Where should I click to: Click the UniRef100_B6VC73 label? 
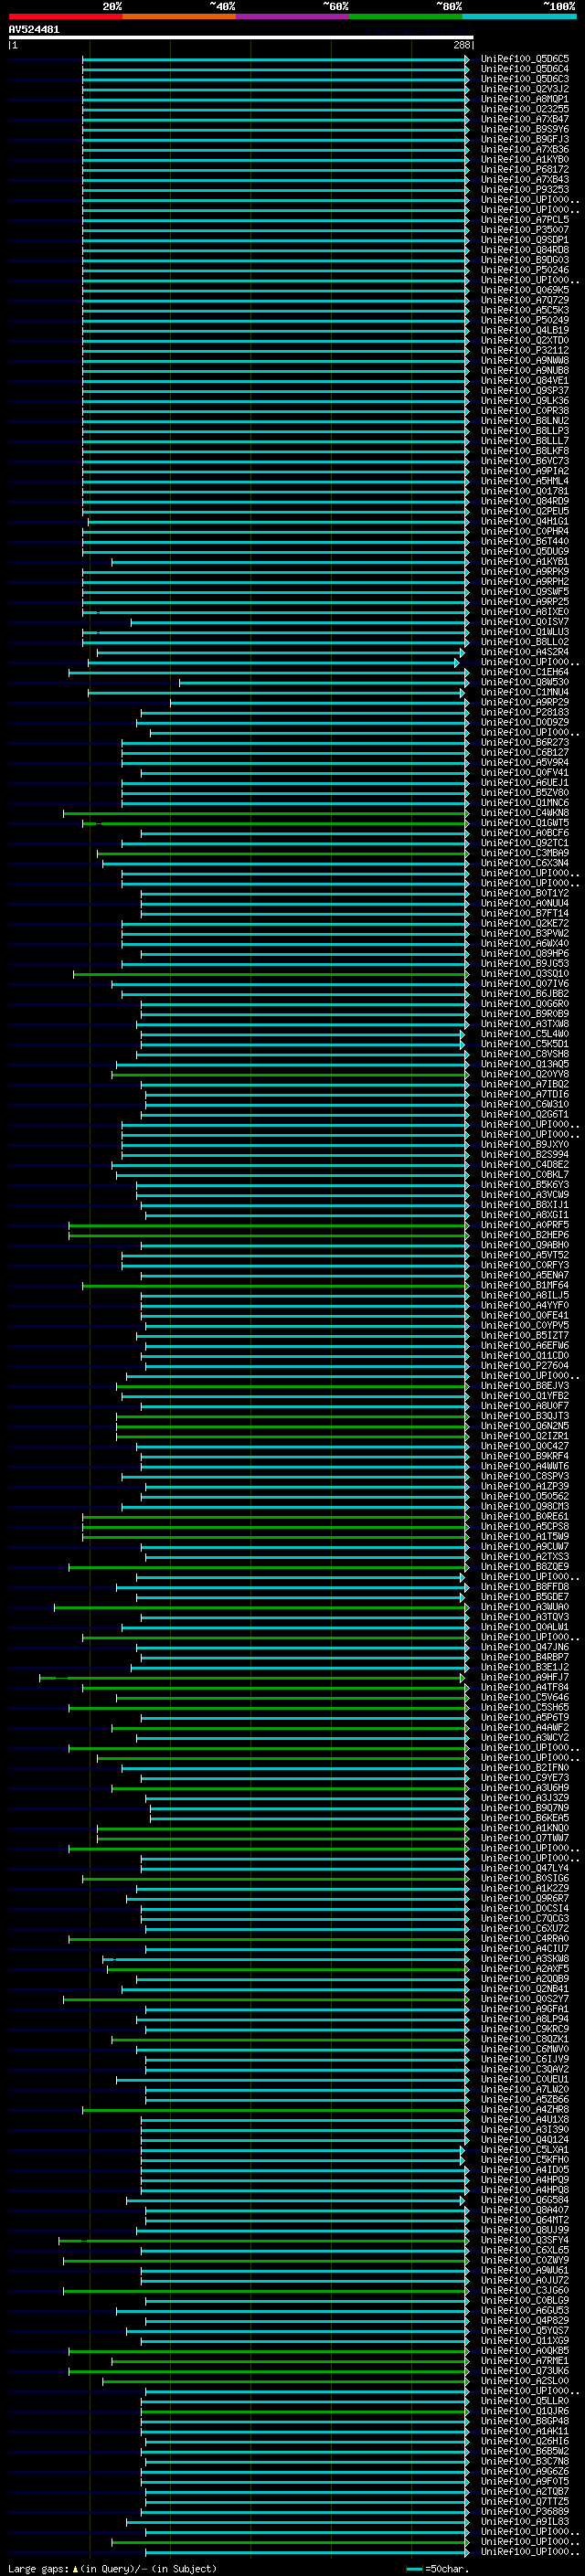tap(525, 461)
